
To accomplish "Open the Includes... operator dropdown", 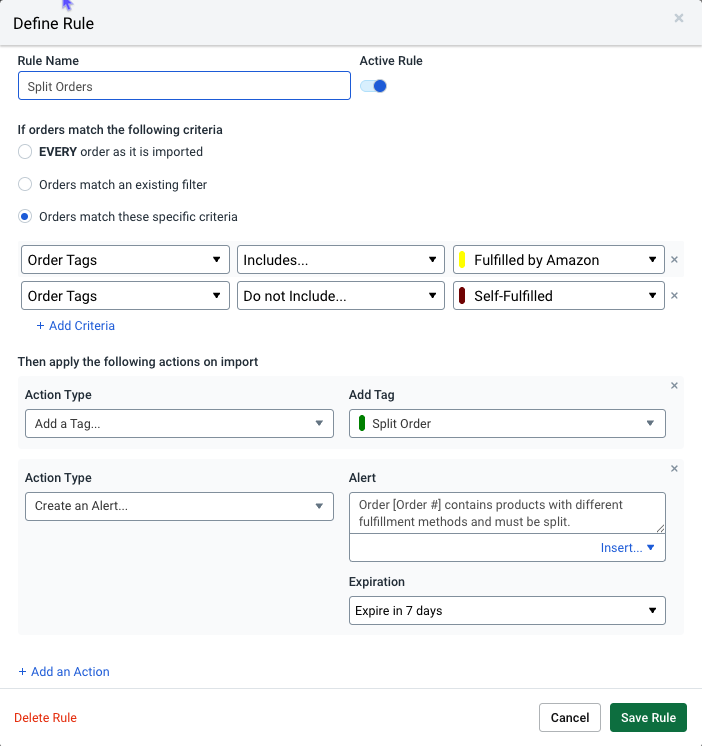I will pos(341,260).
